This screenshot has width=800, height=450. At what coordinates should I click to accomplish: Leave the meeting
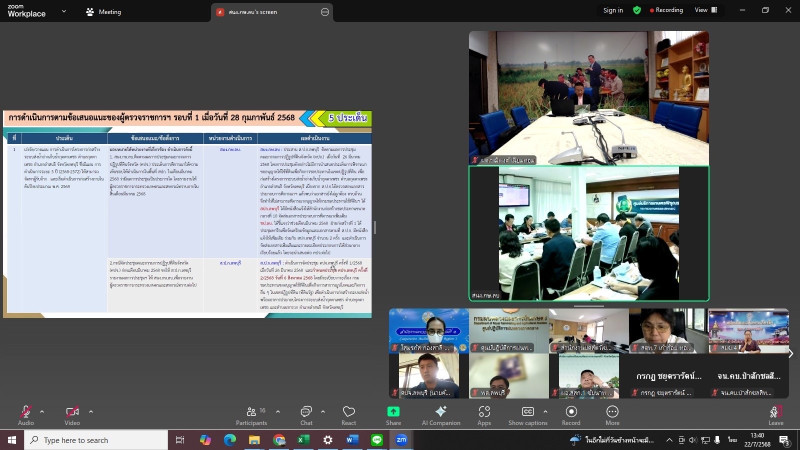tap(775, 412)
